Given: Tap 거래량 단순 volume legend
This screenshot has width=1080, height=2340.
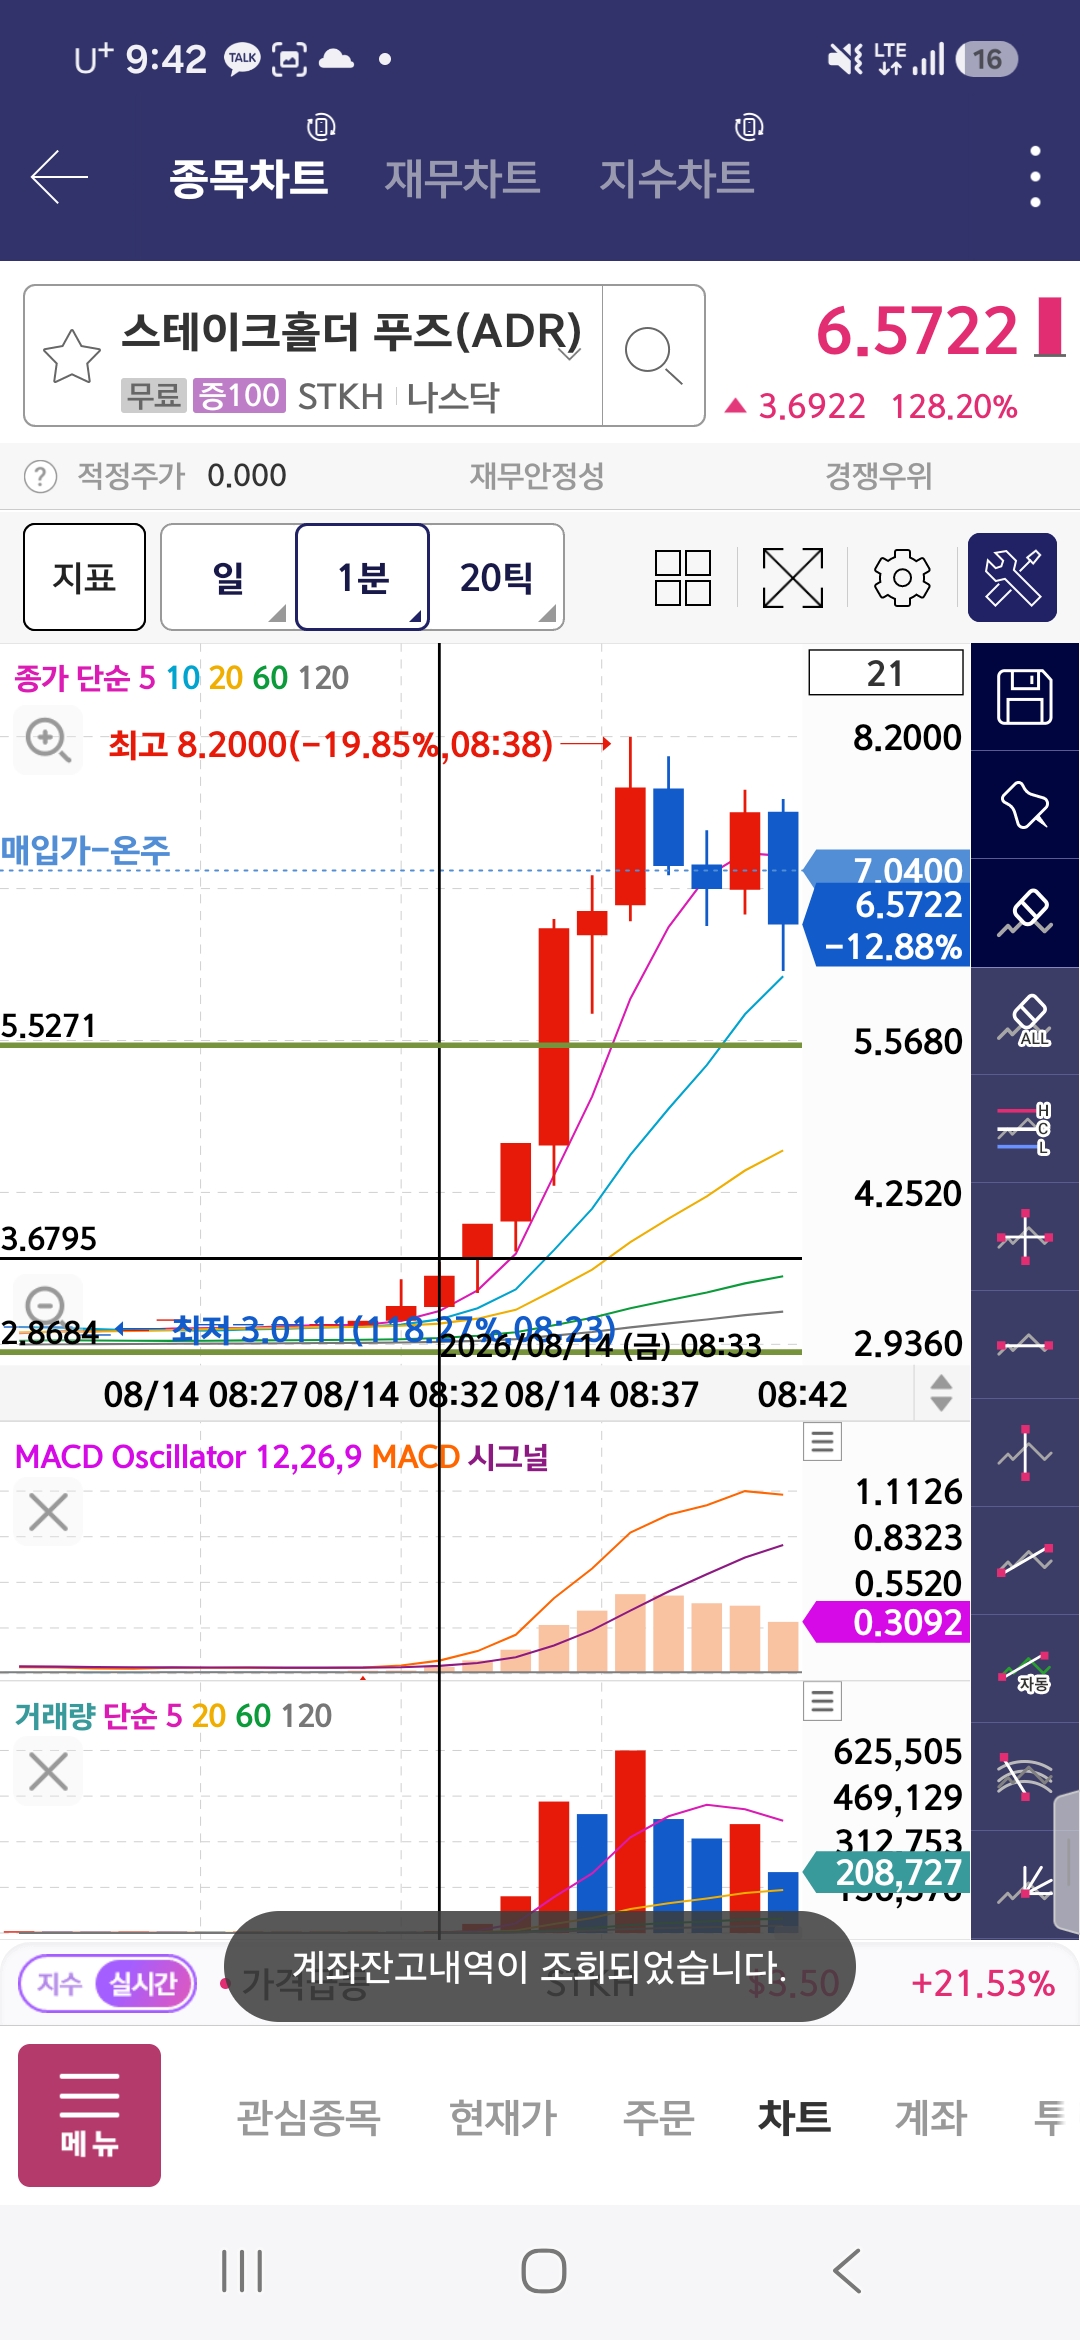Looking at the screenshot, I should point(173,1716).
